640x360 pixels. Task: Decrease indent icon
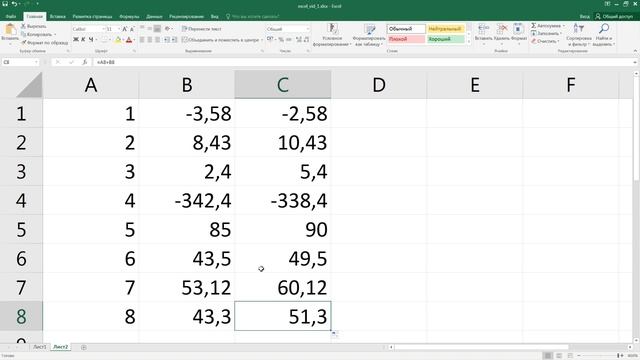pyautogui.click(x=167, y=40)
